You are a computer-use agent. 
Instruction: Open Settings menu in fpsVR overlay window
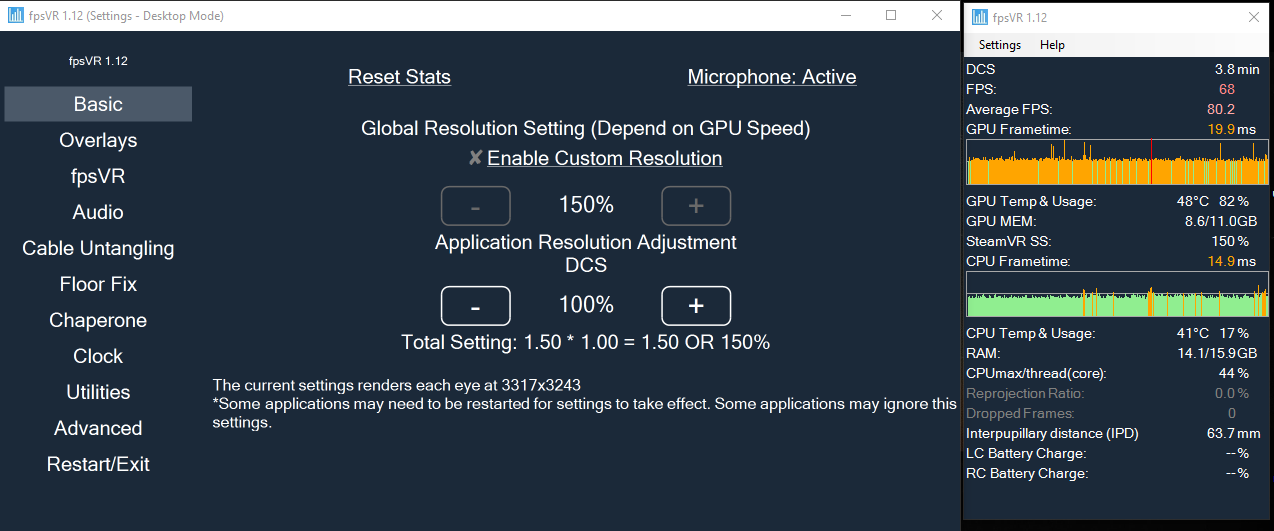pos(1000,45)
